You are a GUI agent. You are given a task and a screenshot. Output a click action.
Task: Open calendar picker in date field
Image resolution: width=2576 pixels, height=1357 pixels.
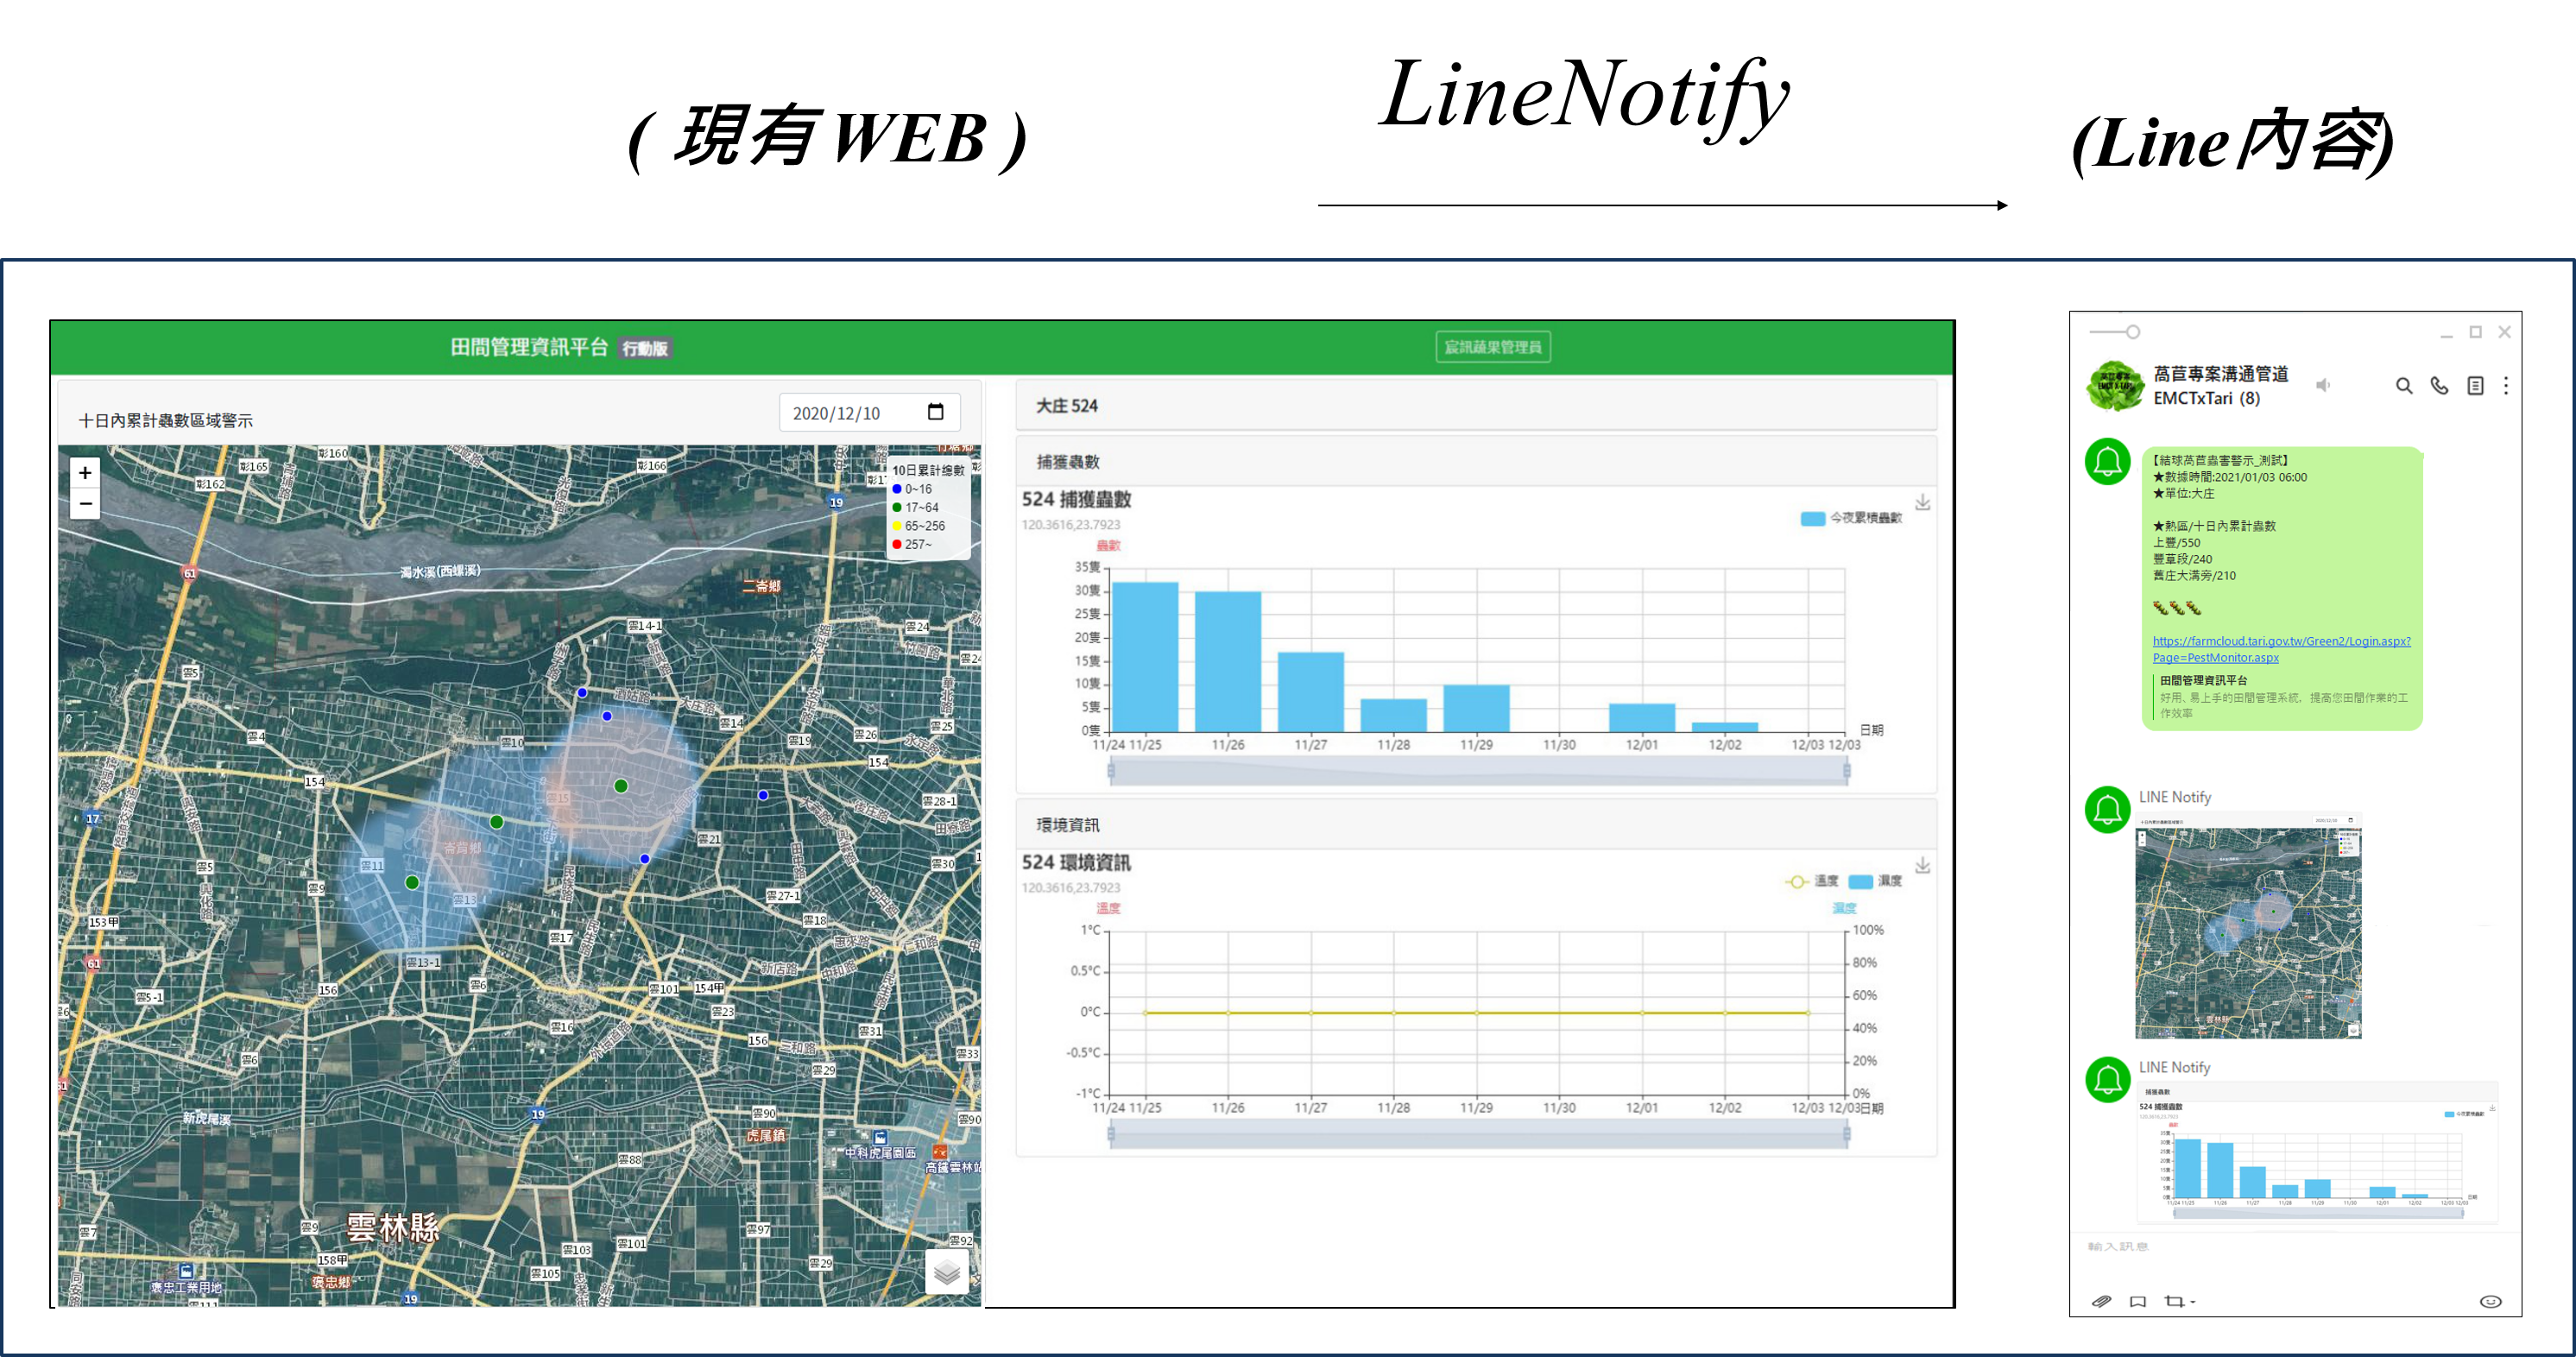[936, 412]
